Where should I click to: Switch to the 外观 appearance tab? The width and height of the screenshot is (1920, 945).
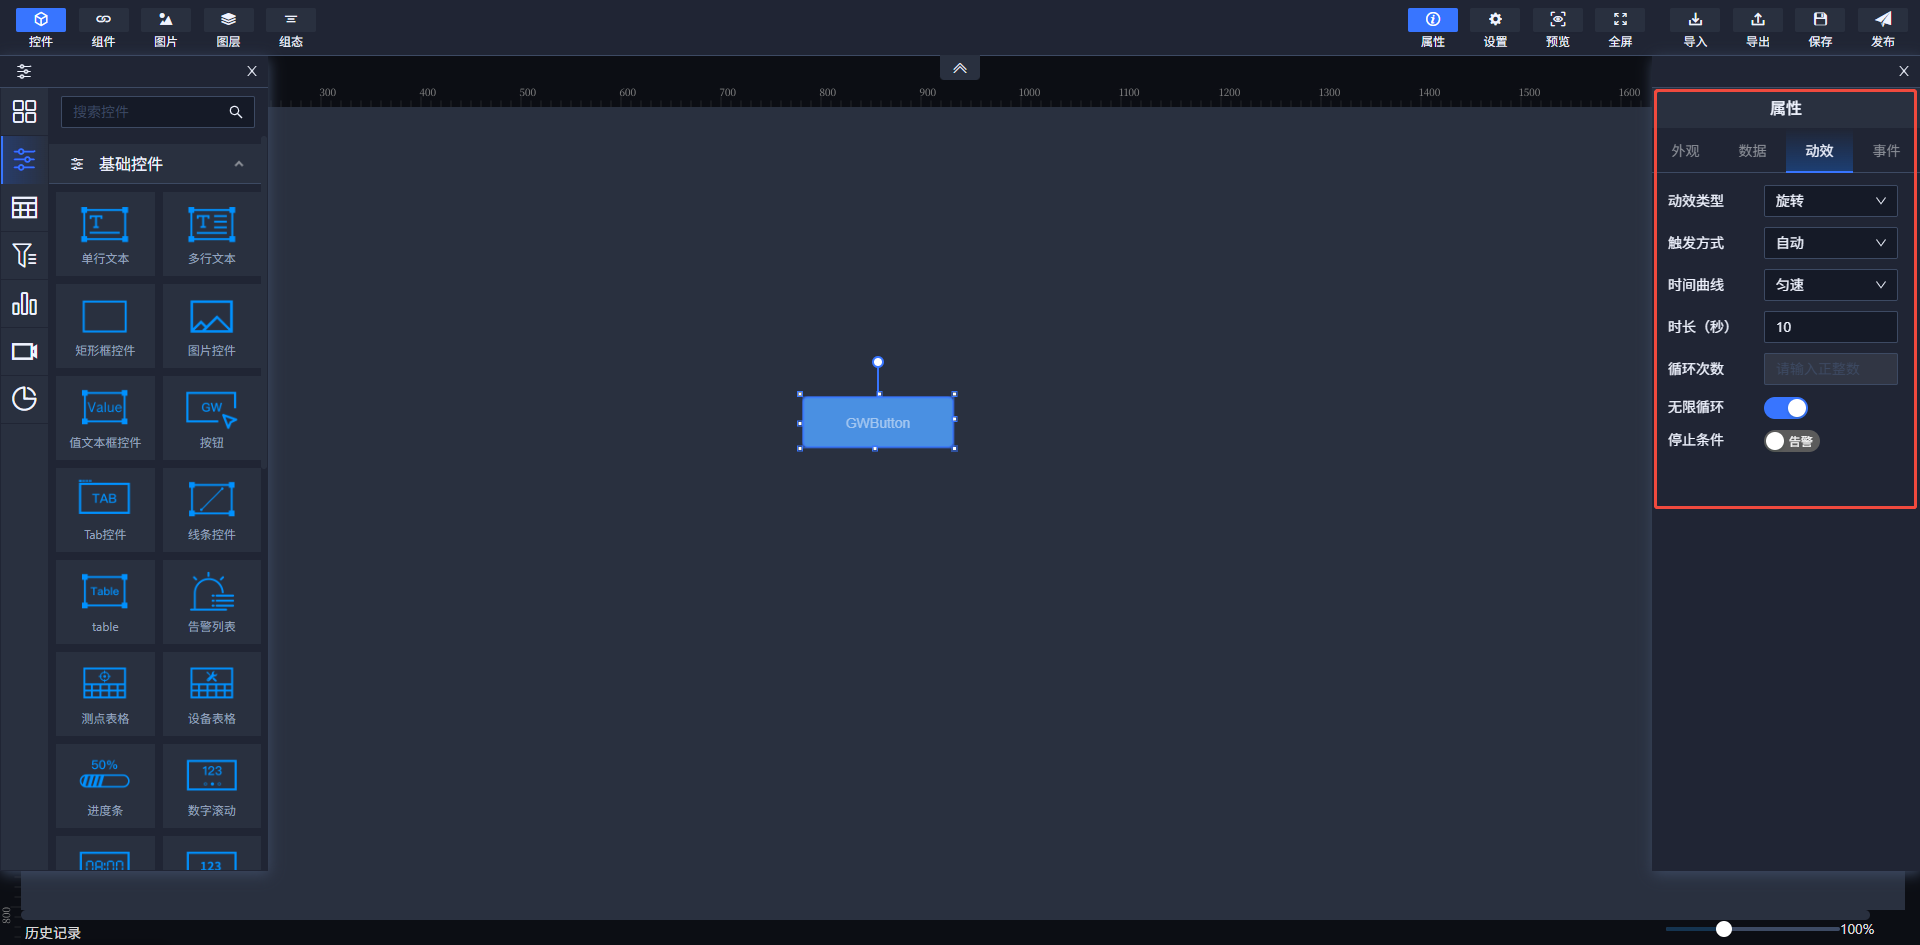point(1685,151)
